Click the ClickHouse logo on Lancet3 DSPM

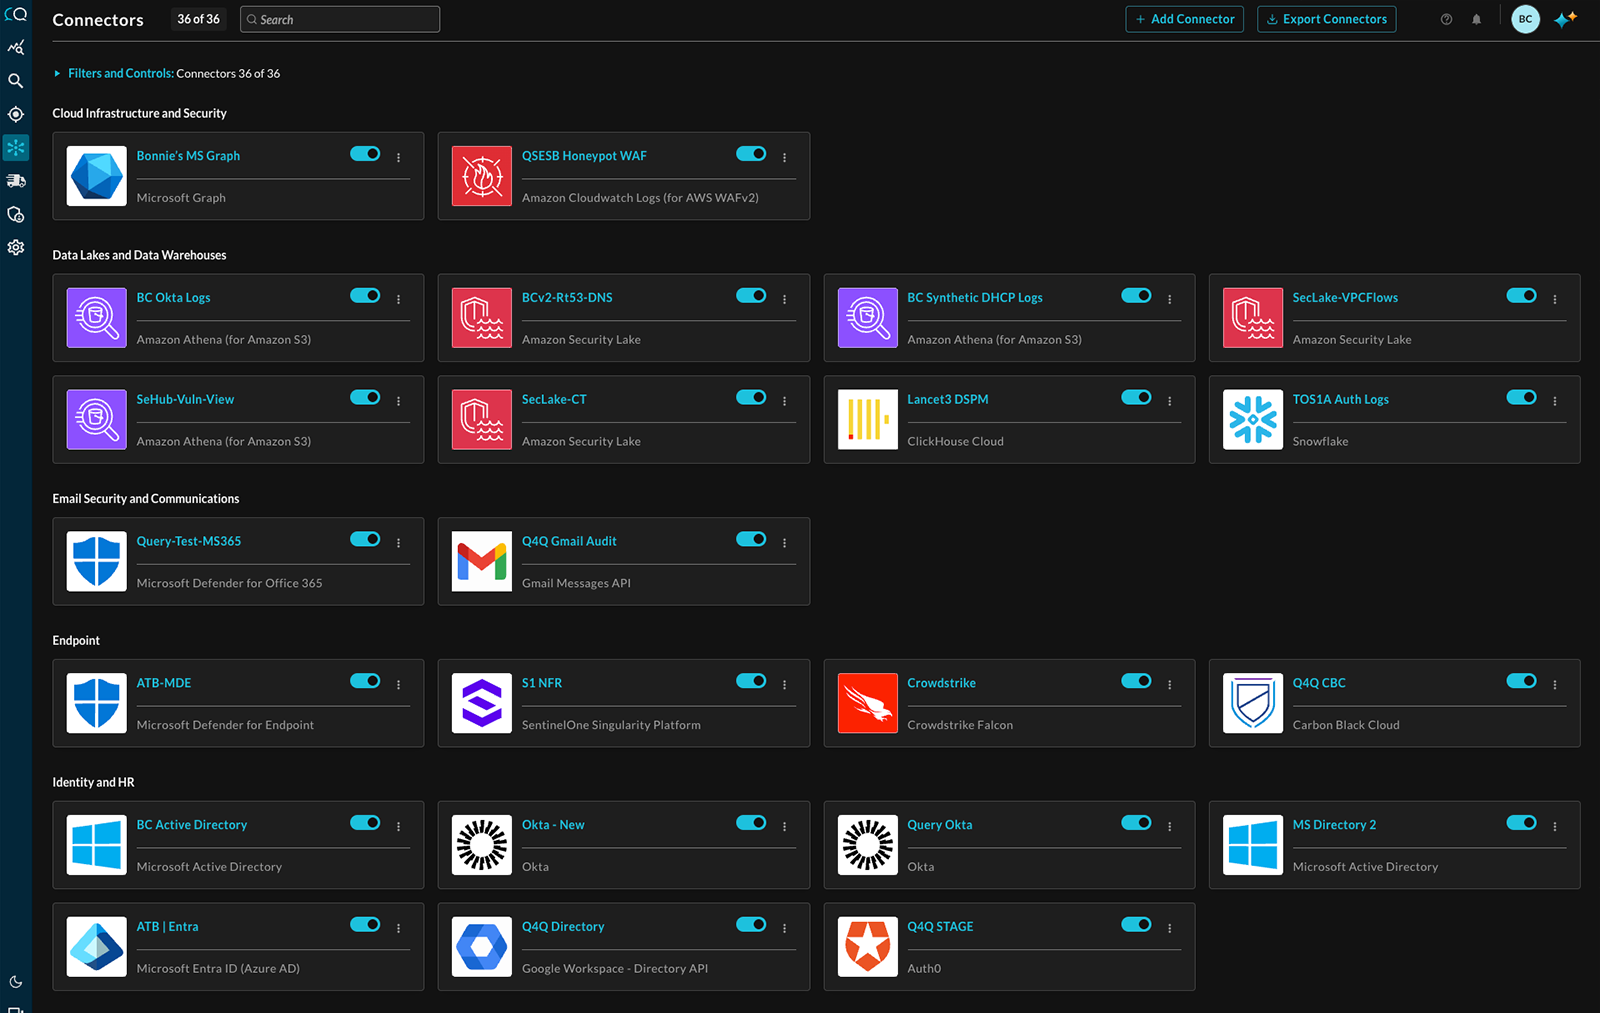pyautogui.click(x=867, y=419)
